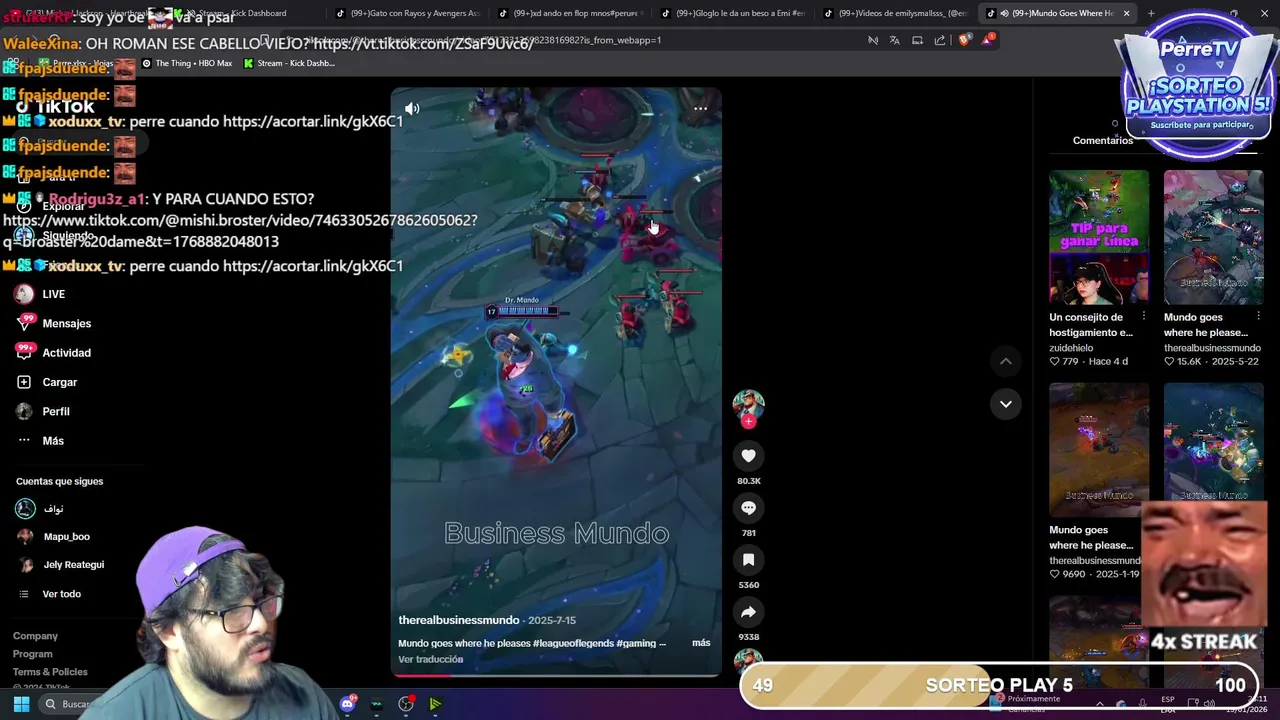Open the Mundo video thumbnail dated 2025-5-22

tap(1213, 237)
